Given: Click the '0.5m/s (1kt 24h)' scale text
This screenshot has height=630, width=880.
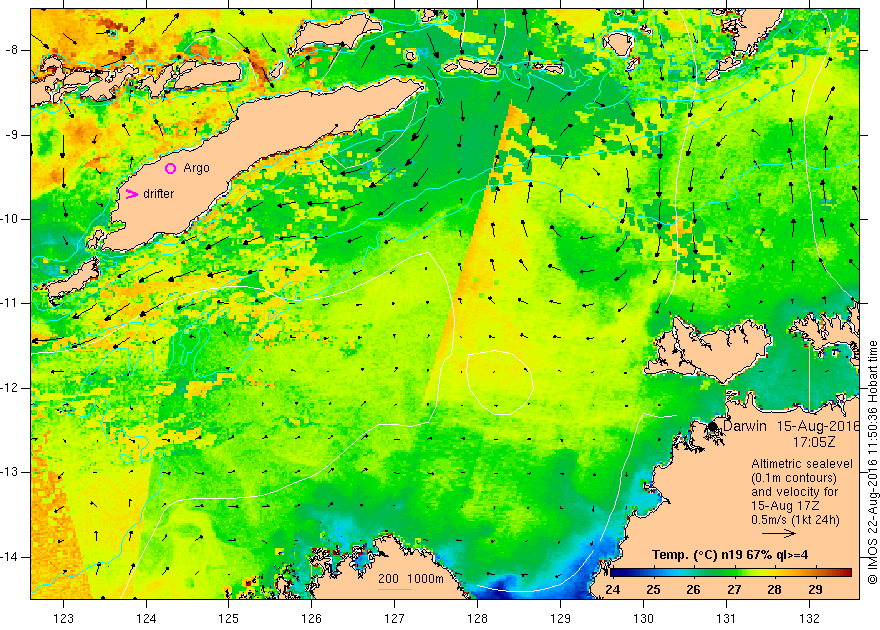Looking at the screenshot, I should pyautogui.click(x=796, y=520).
